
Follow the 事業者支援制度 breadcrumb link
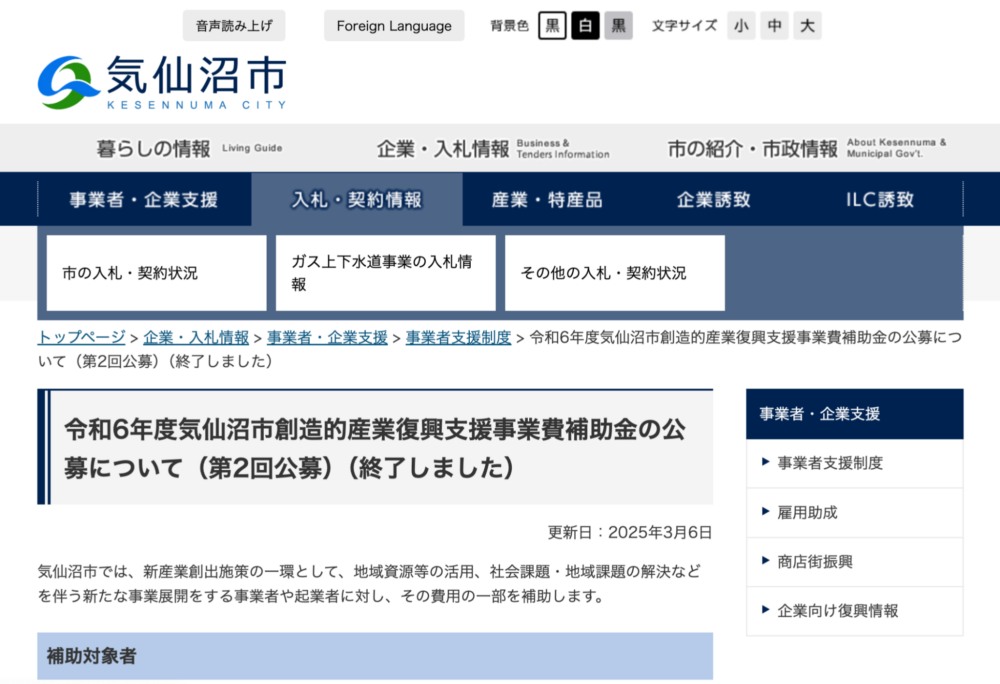(x=459, y=337)
